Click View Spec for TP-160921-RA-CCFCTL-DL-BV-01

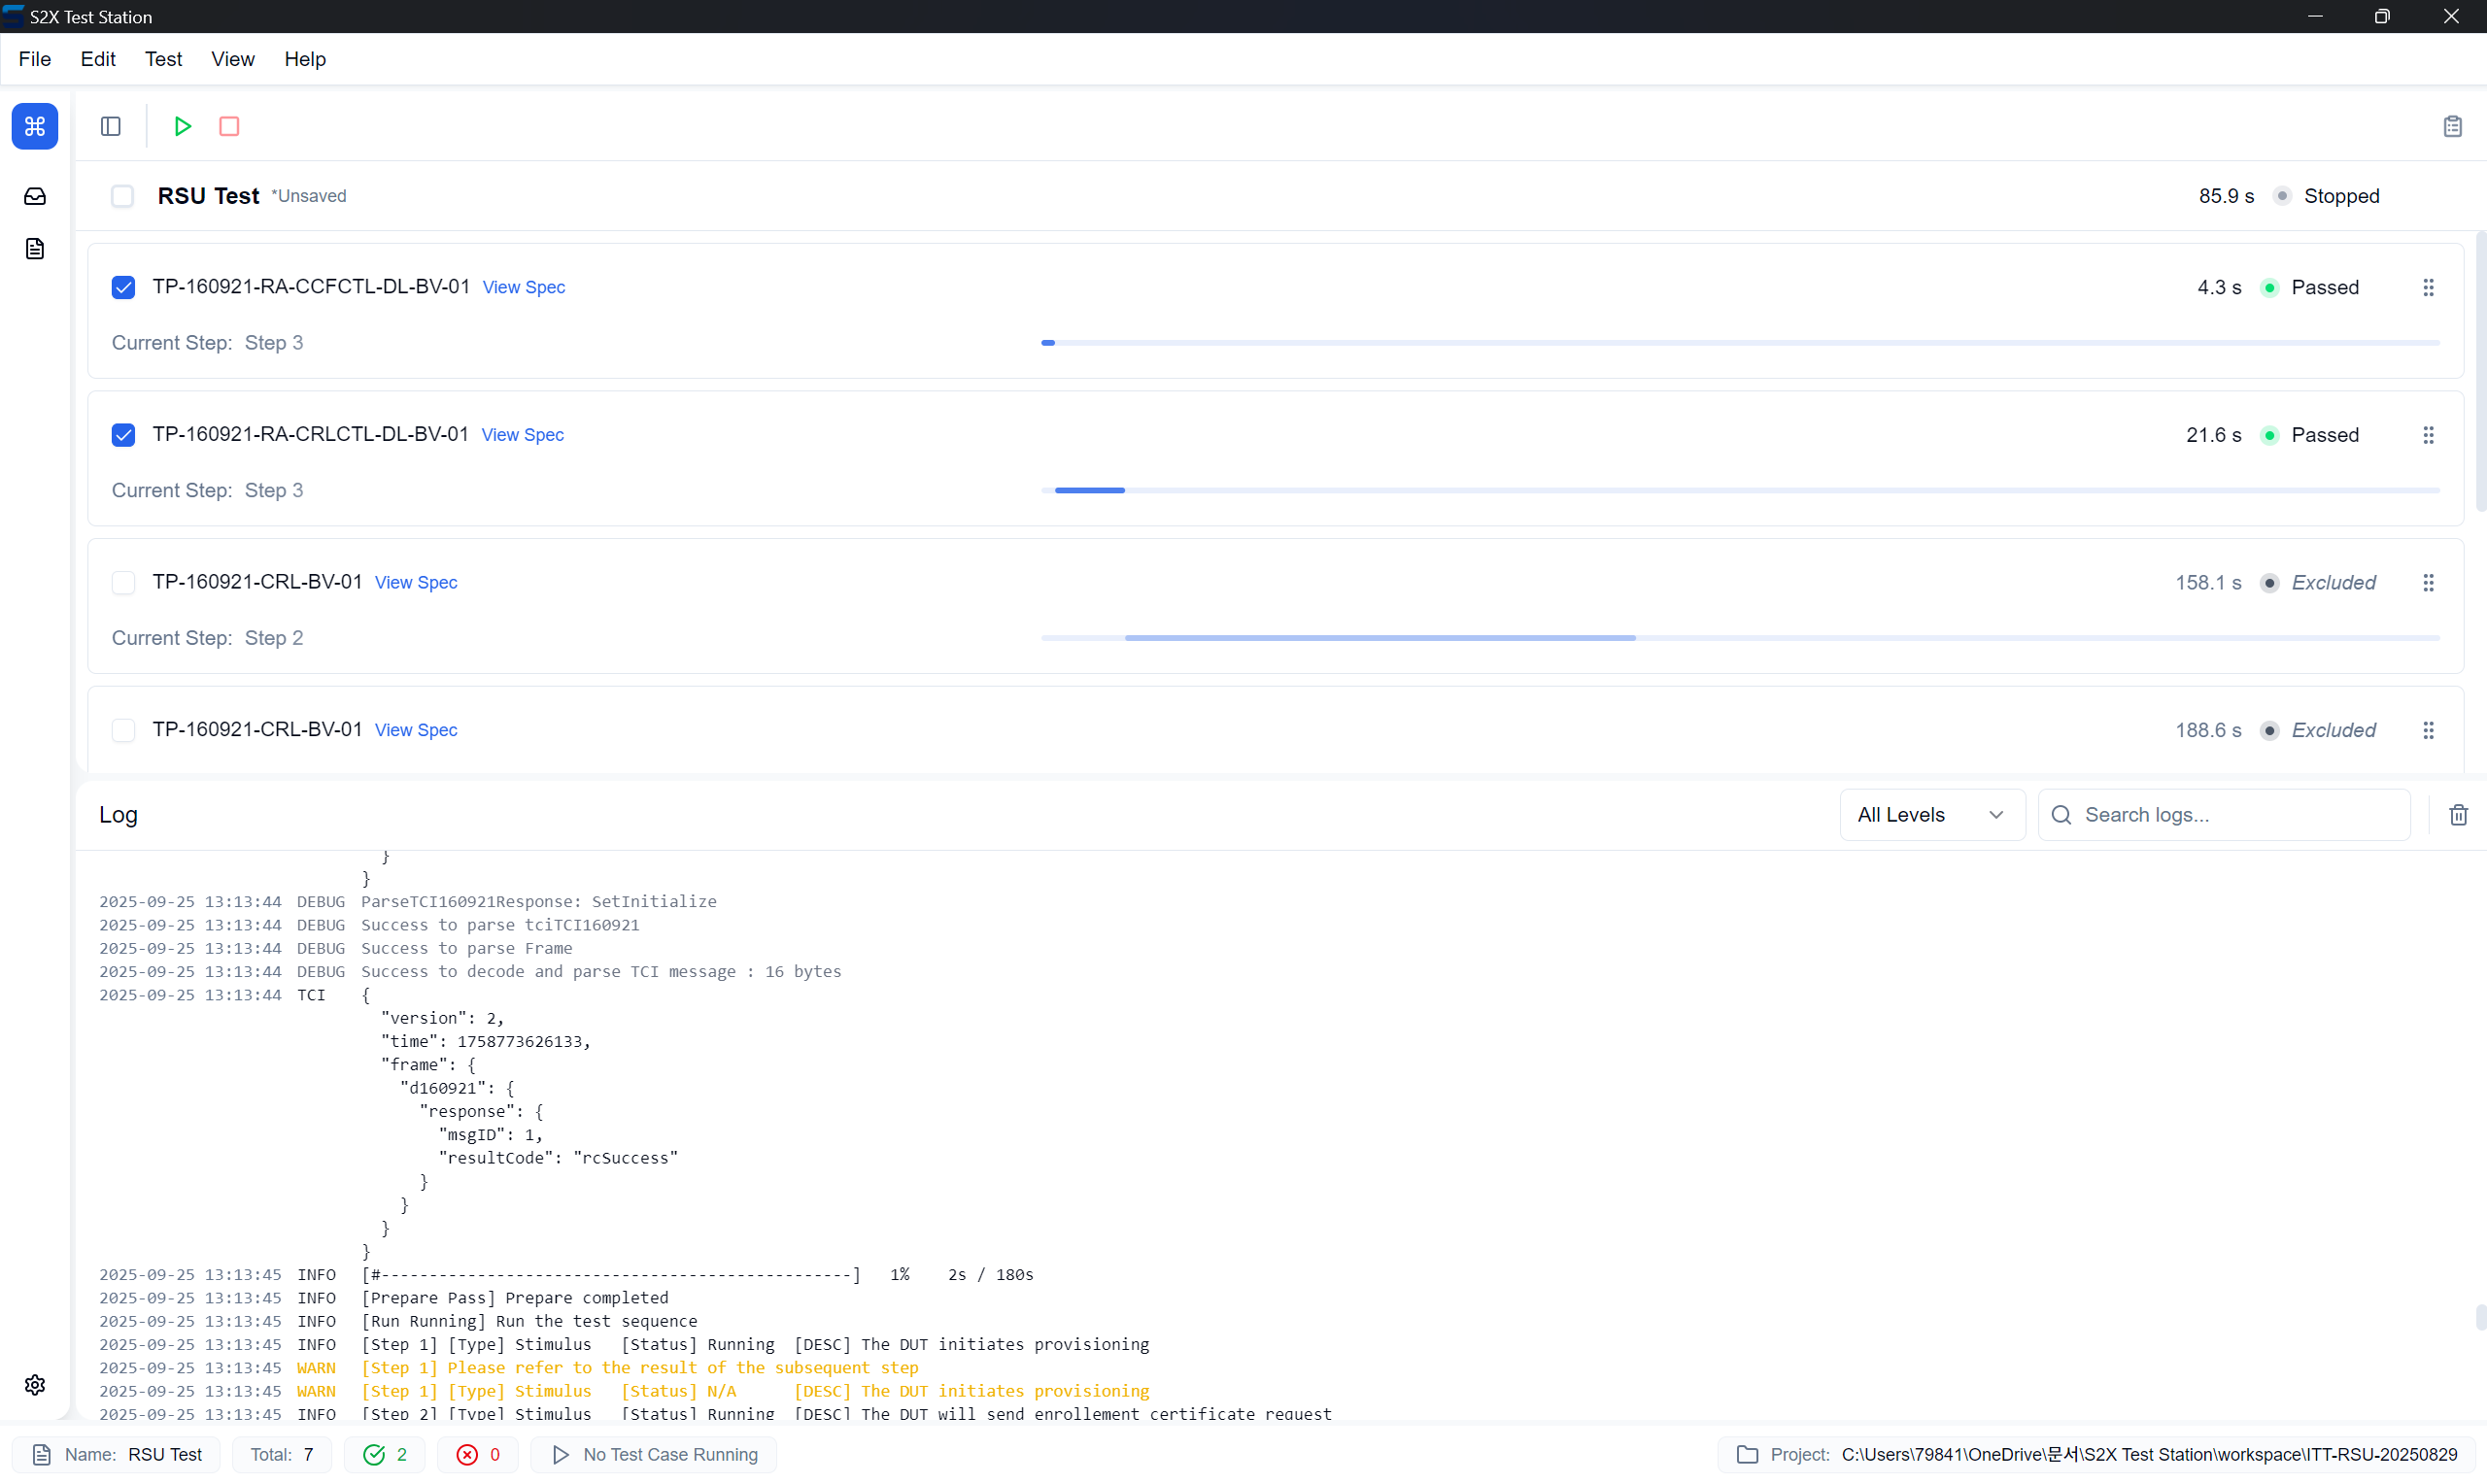pos(523,287)
